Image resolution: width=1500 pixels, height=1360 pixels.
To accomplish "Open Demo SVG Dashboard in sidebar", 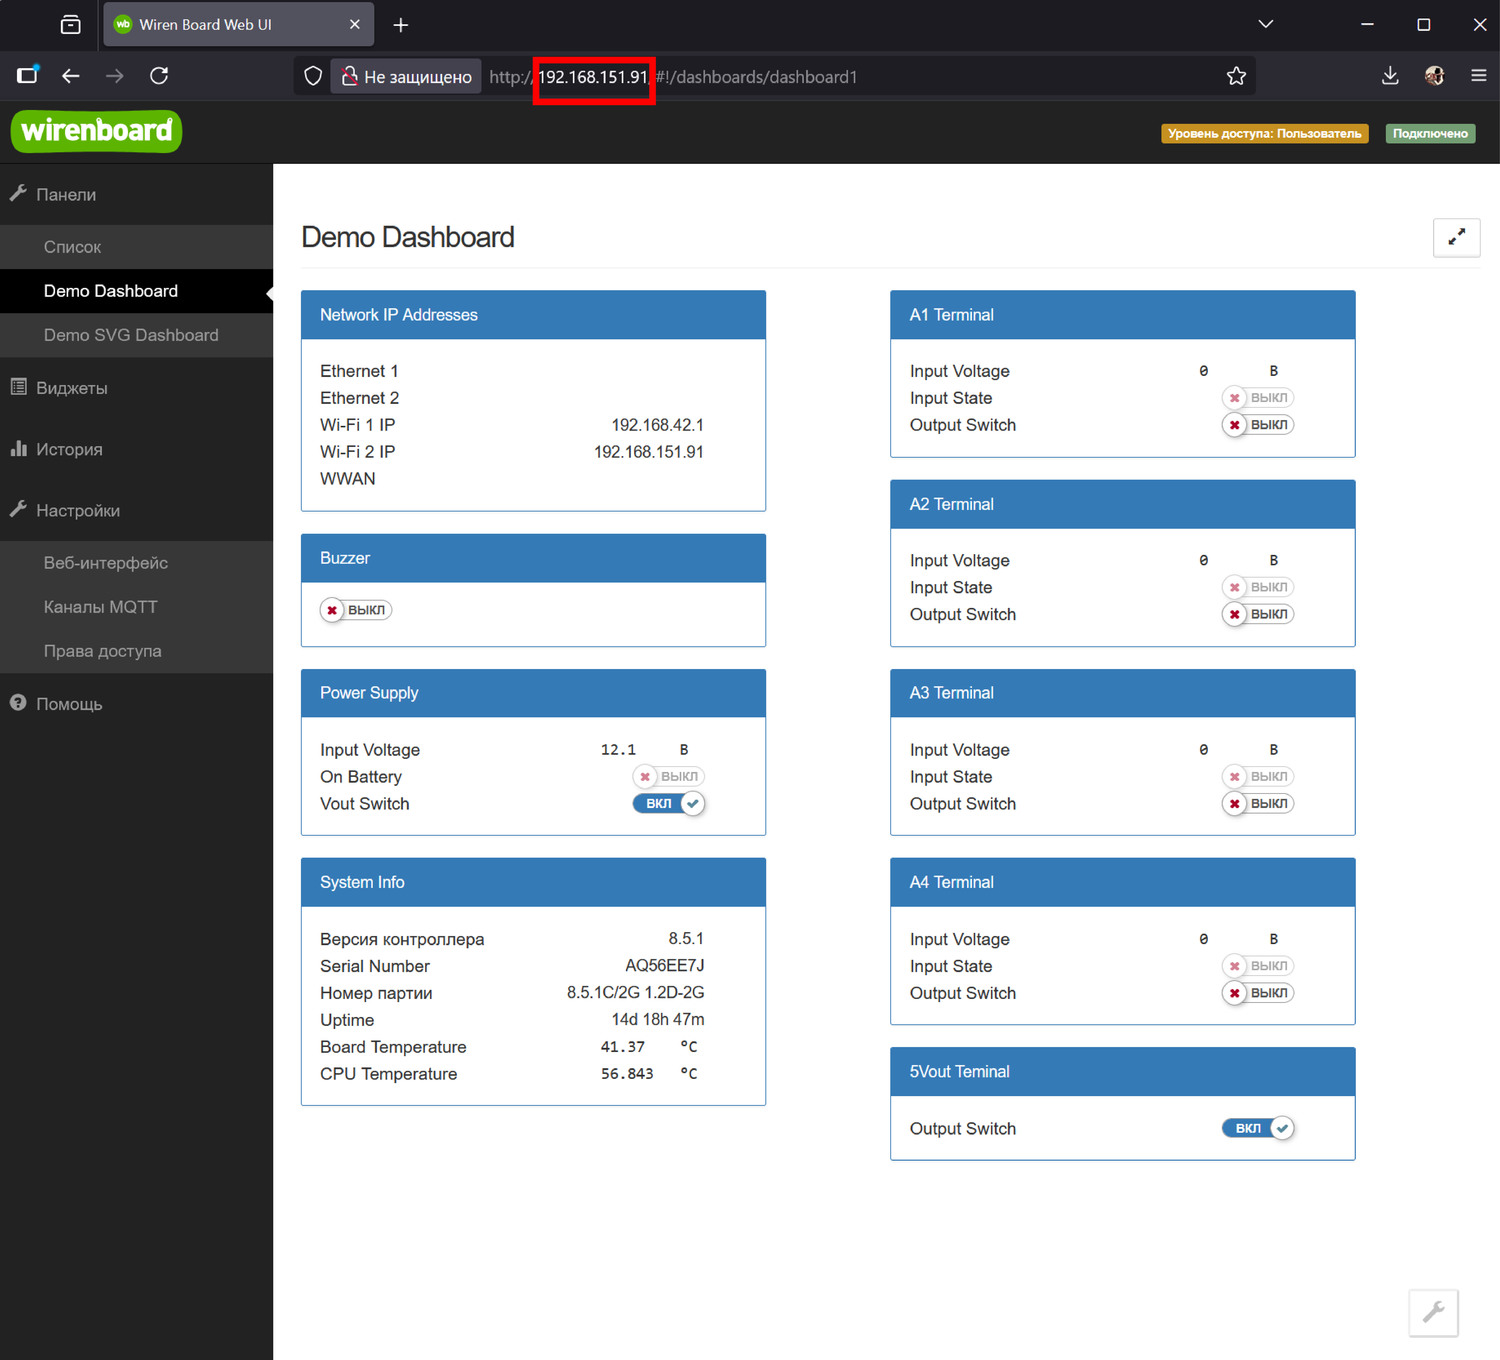I will pos(131,335).
